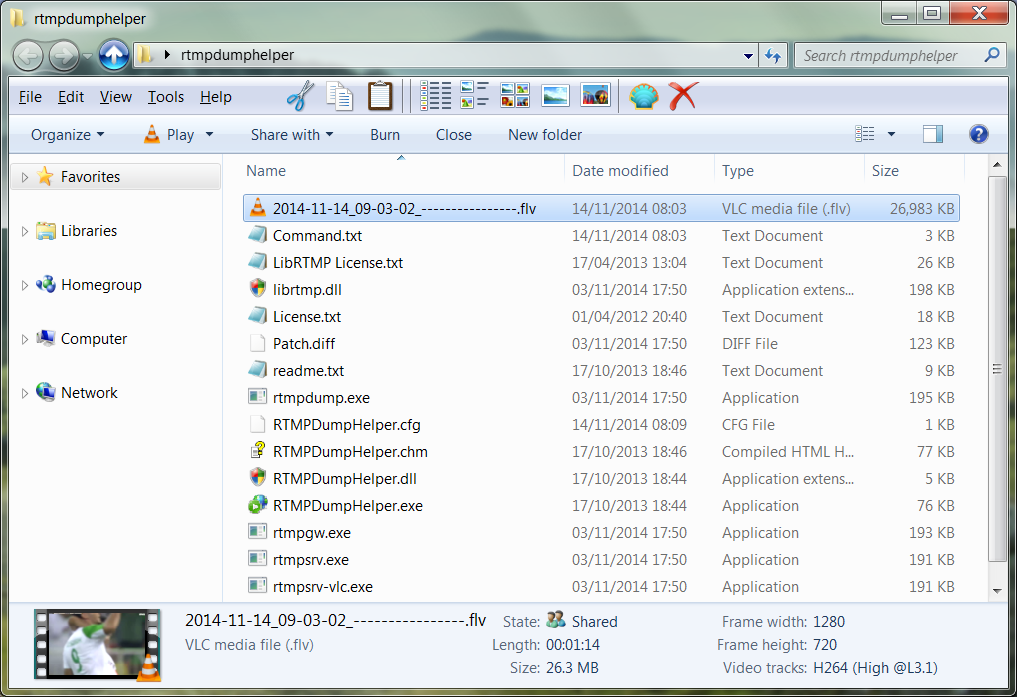The image size is (1017, 697).
Task: Open the View menu
Action: [x=115, y=97]
